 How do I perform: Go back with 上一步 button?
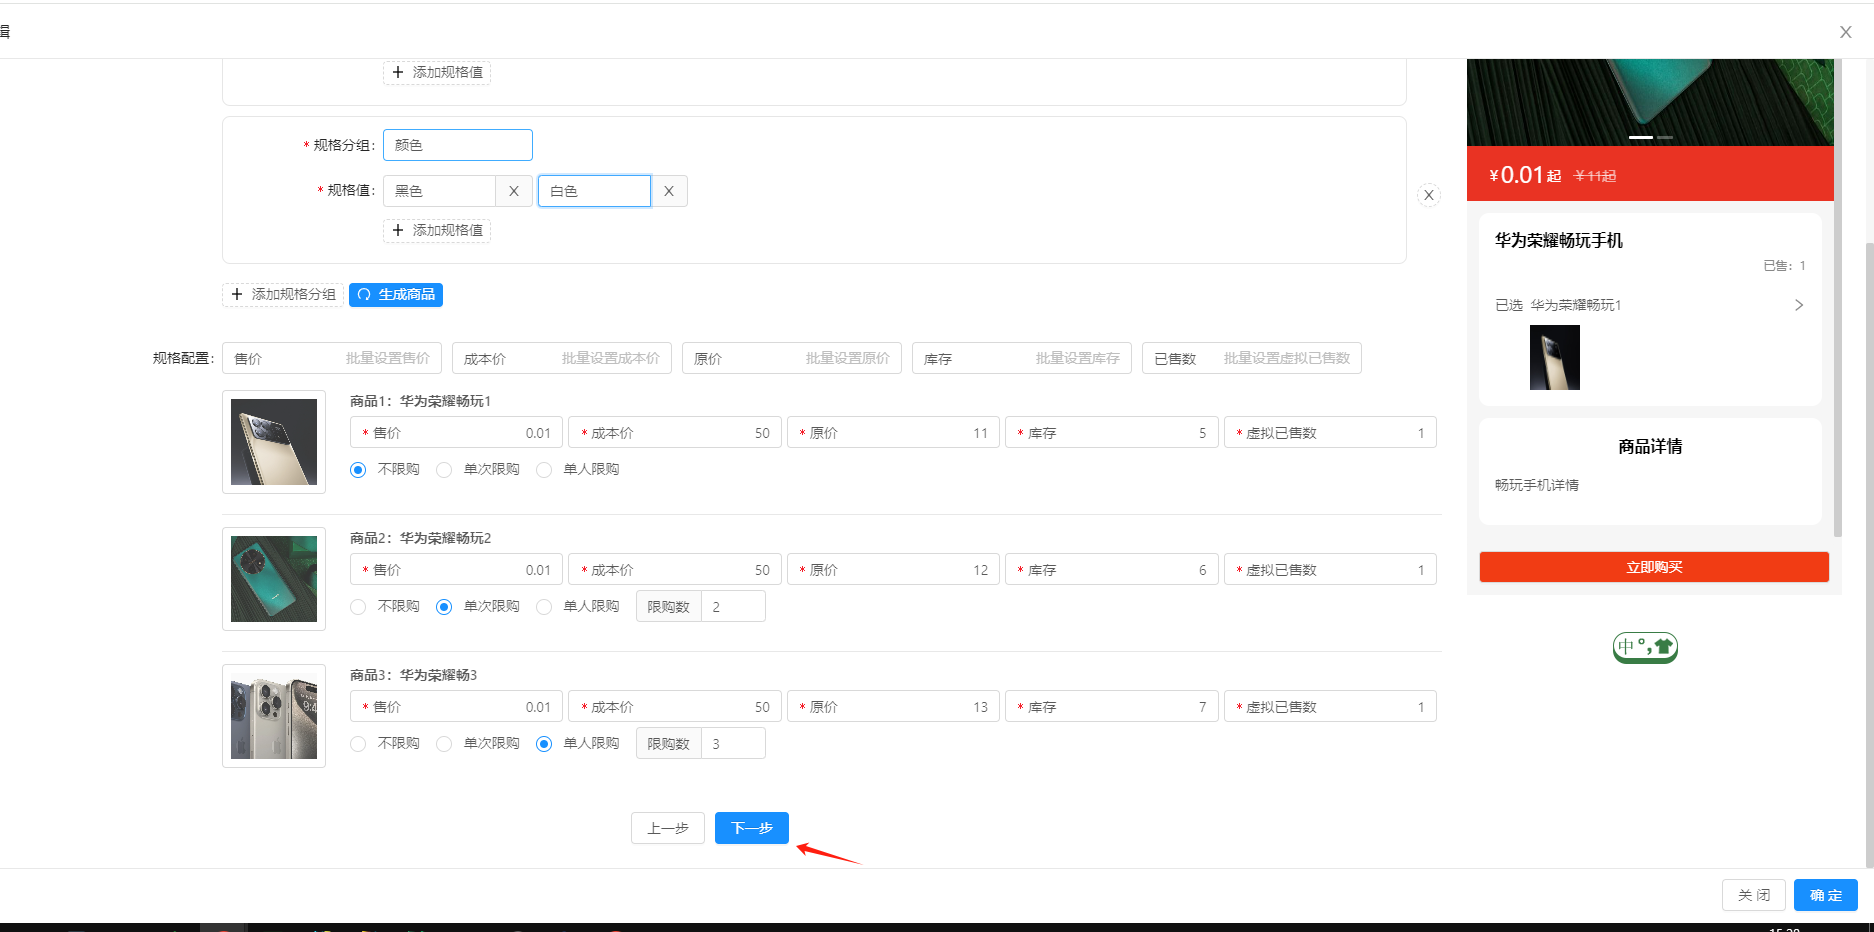tap(668, 828)
